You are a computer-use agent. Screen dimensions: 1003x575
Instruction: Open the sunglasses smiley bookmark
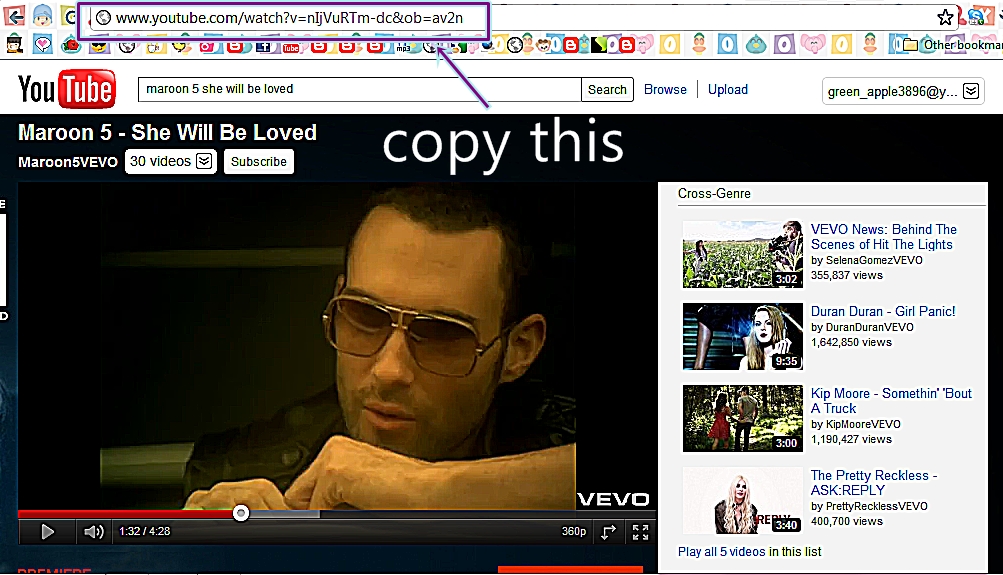pyautogui.click(x=99, y=45)
